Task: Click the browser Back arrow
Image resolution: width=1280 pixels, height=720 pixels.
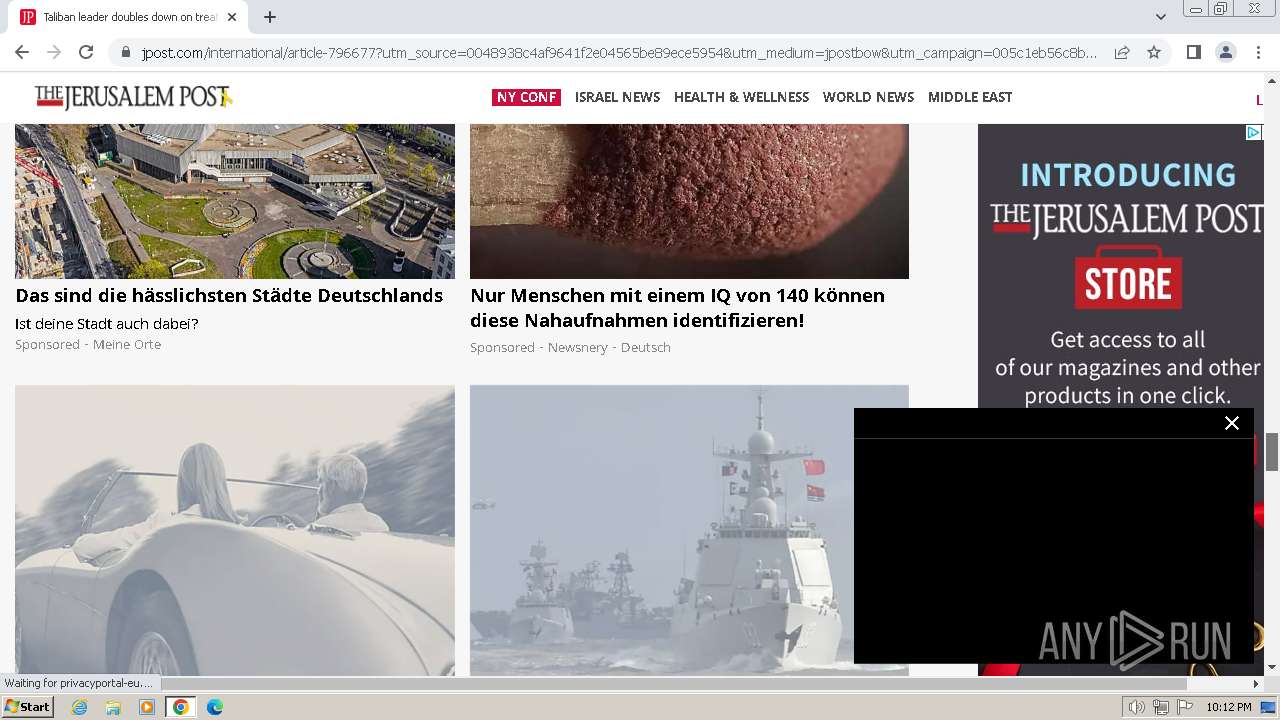Action: 22,52
